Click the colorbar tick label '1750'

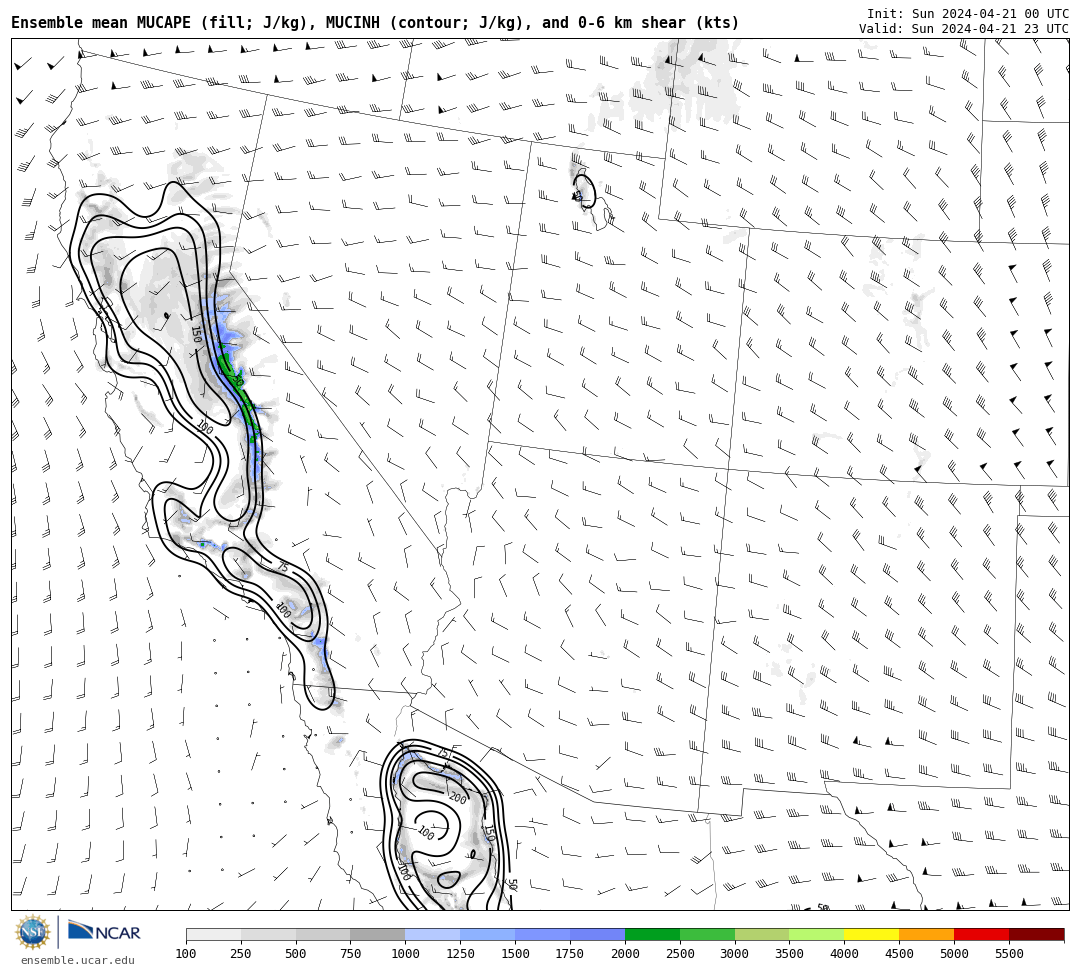click(570, 954)
